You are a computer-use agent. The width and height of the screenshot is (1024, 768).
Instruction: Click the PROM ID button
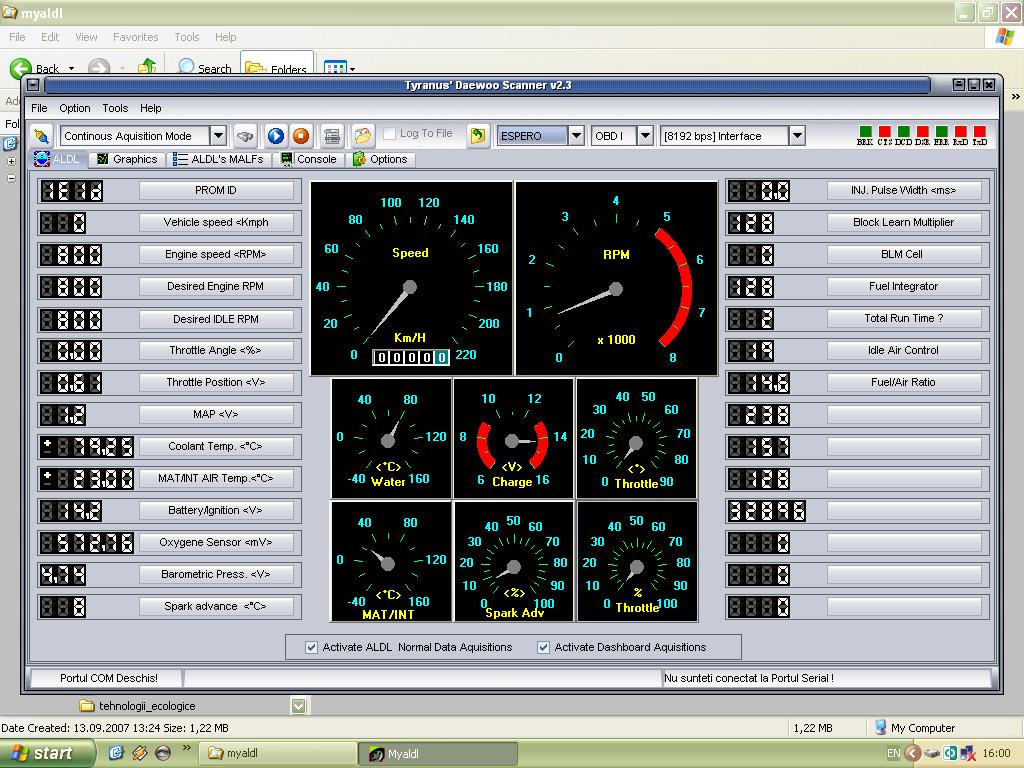216,190
